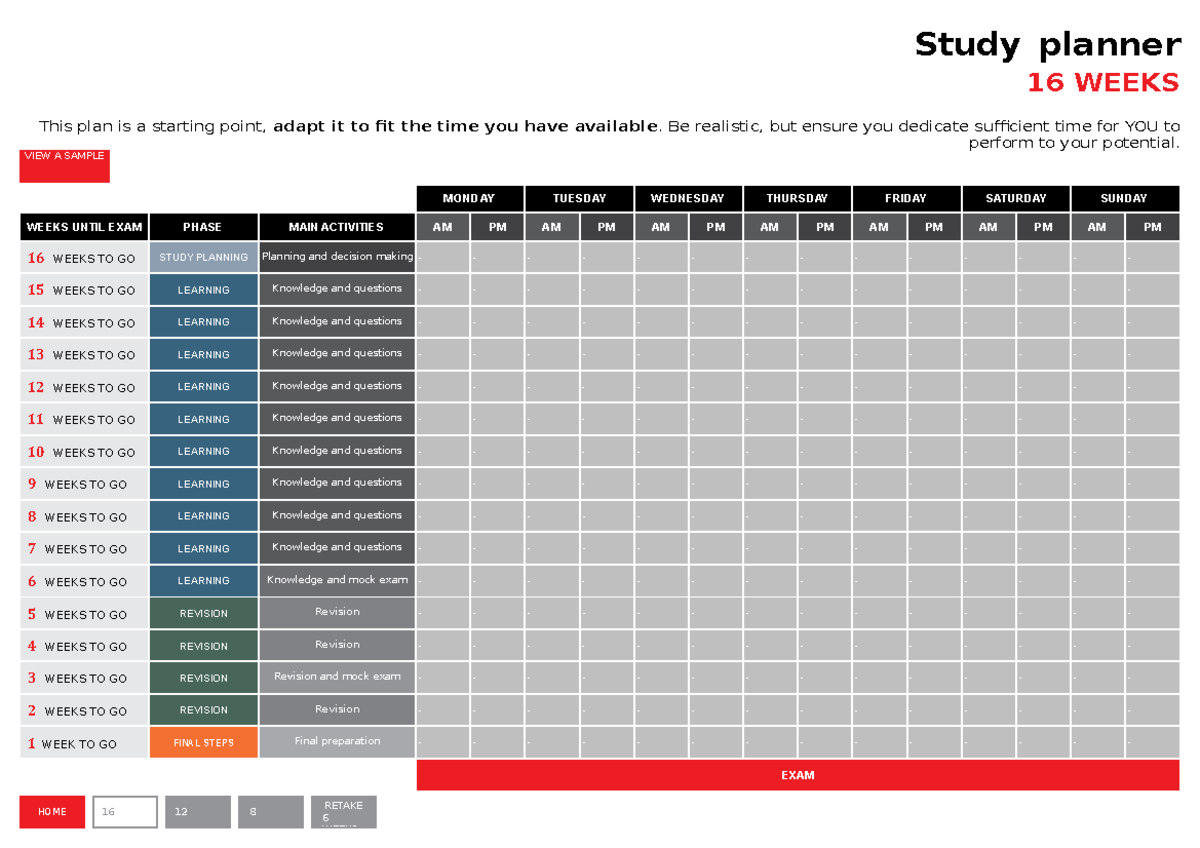The width and height of the screenshot is (1200, 848).
Task: Select the RETAKE 6 WEEKS tab
Action: click(x=343, y=811)
